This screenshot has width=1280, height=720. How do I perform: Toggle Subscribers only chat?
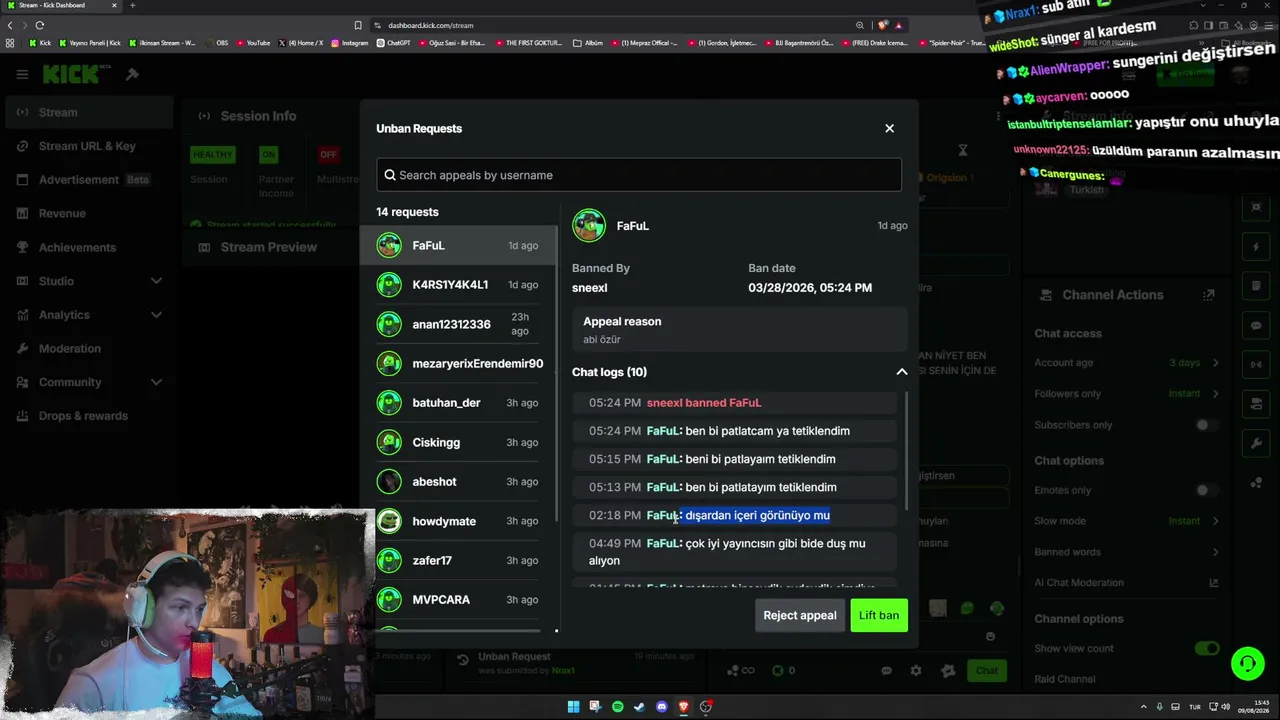[x=1207, y=425]
